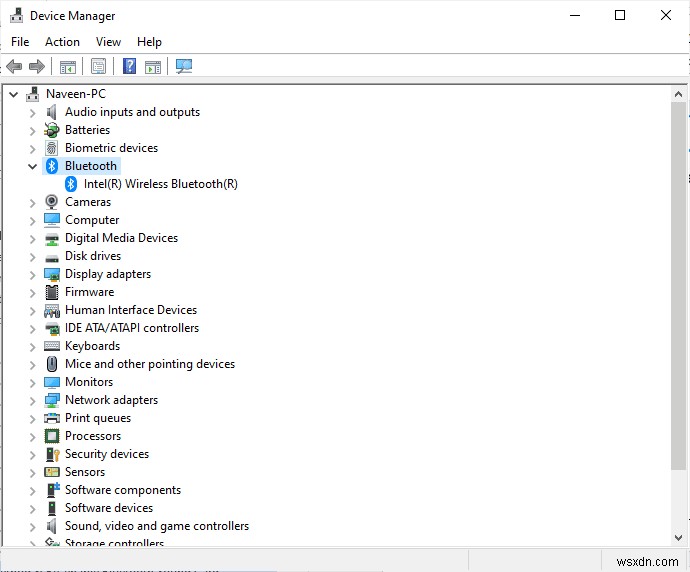
Task: Select the Monitors label
Action: pyautogui.click(x=89, y=382)
